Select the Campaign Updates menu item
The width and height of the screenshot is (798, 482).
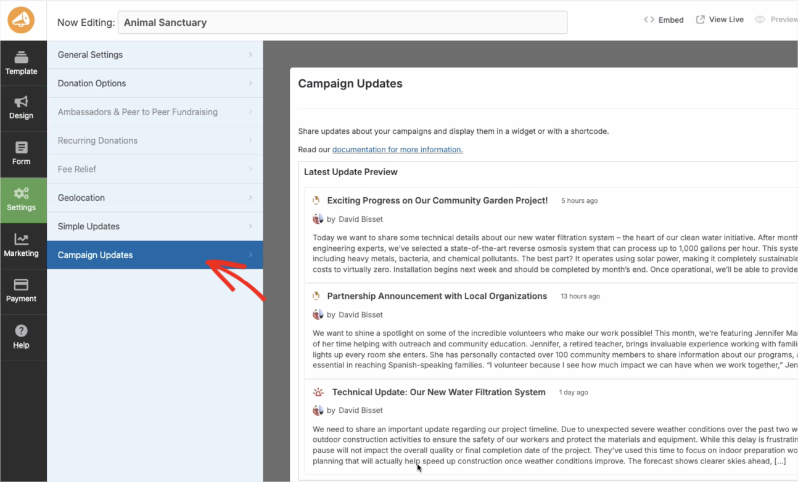tap(95, 255)
